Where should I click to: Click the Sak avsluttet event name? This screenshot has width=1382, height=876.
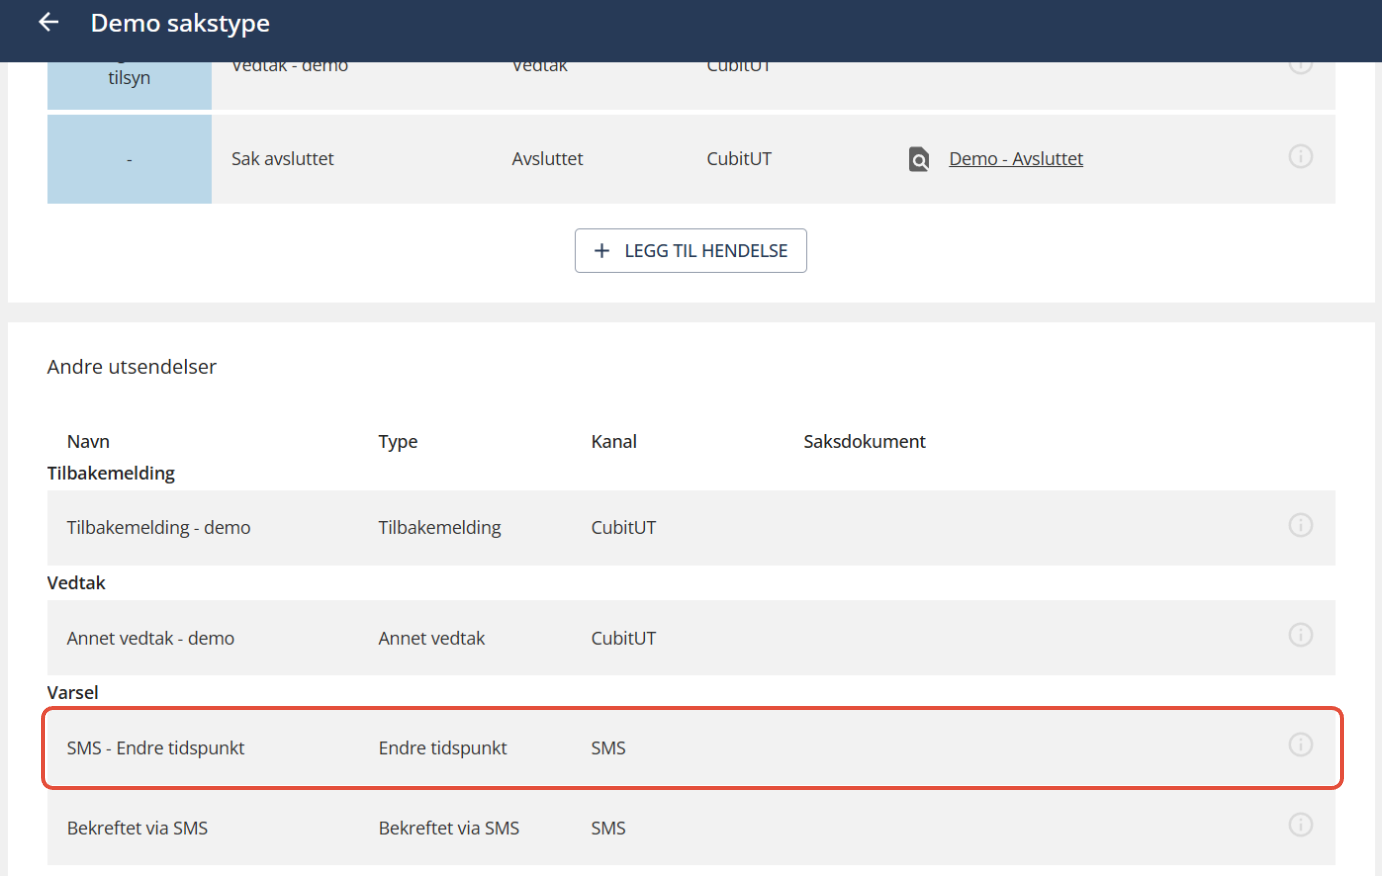283,159
